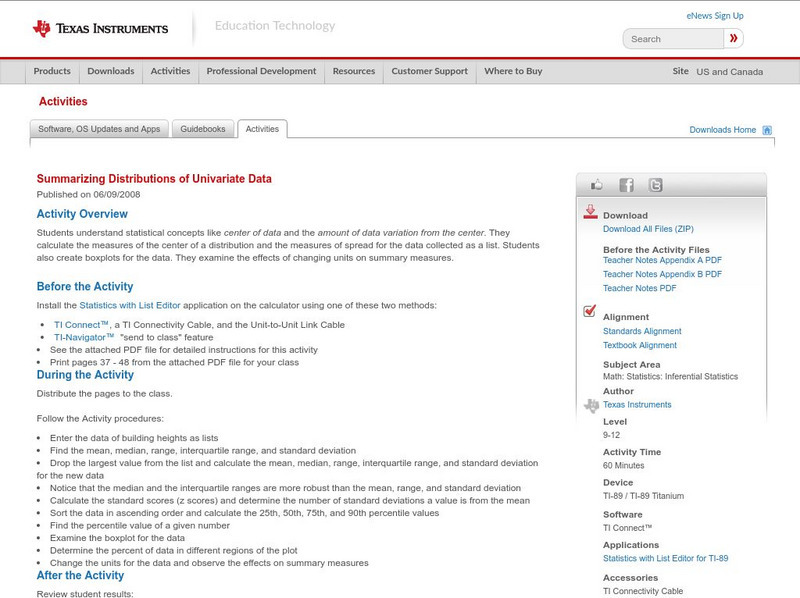This screenshot has width=800, height=598.
Task: Open the Downloads Home house icon
Action: pos(767,130)
